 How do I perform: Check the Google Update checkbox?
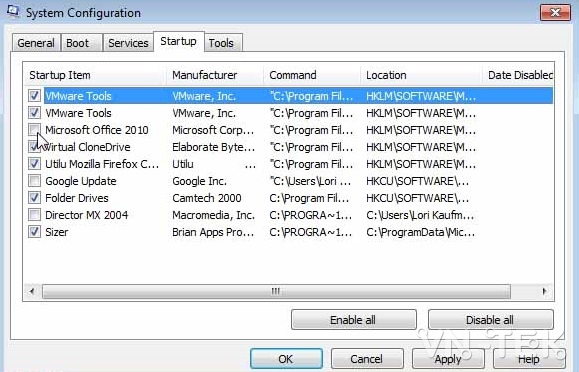coord(34,181)
